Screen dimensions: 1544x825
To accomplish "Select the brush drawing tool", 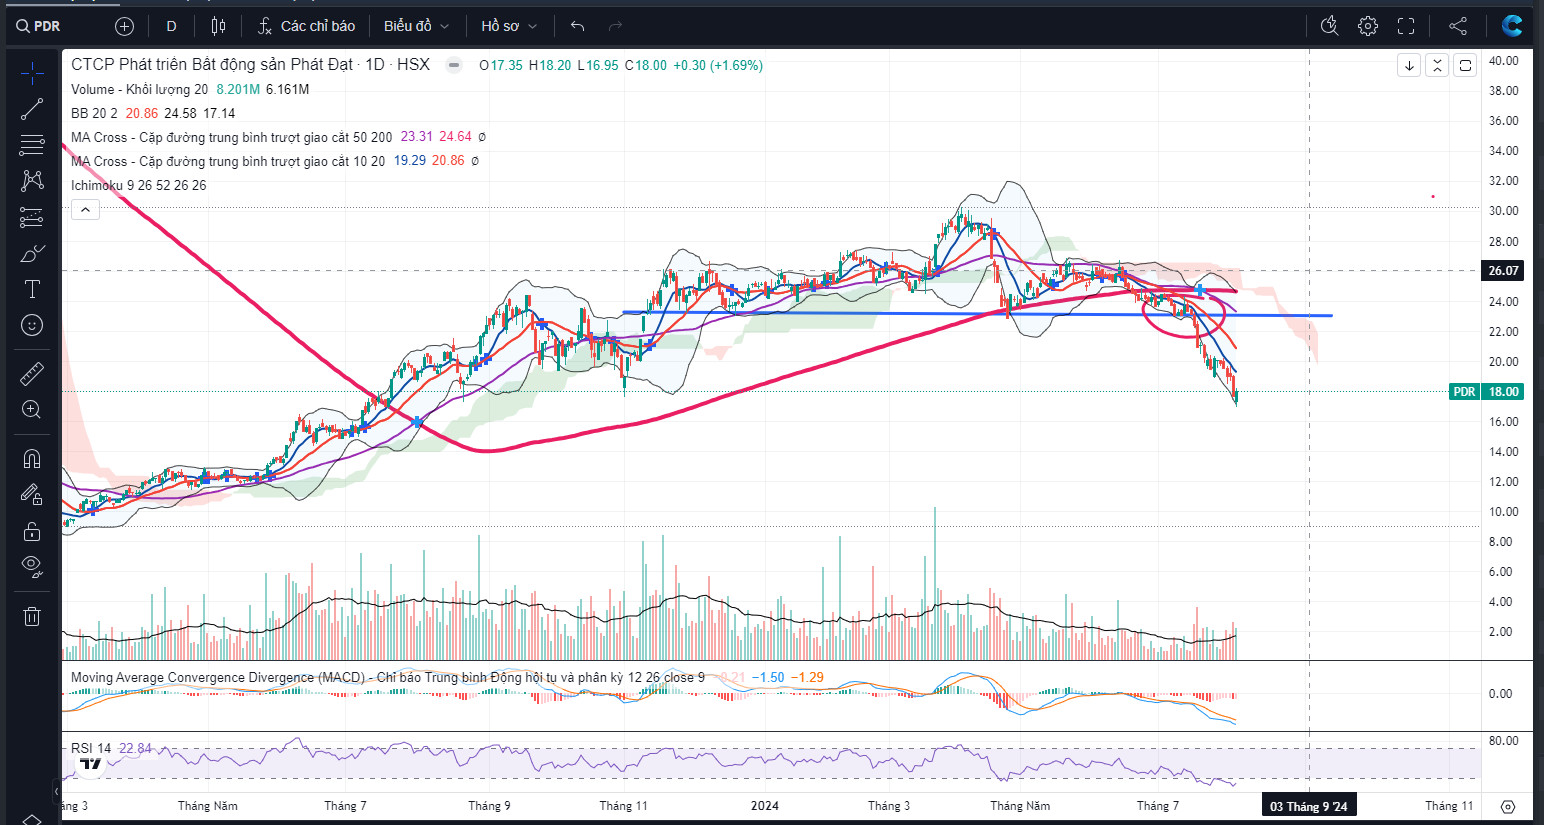I will [32, 253].
